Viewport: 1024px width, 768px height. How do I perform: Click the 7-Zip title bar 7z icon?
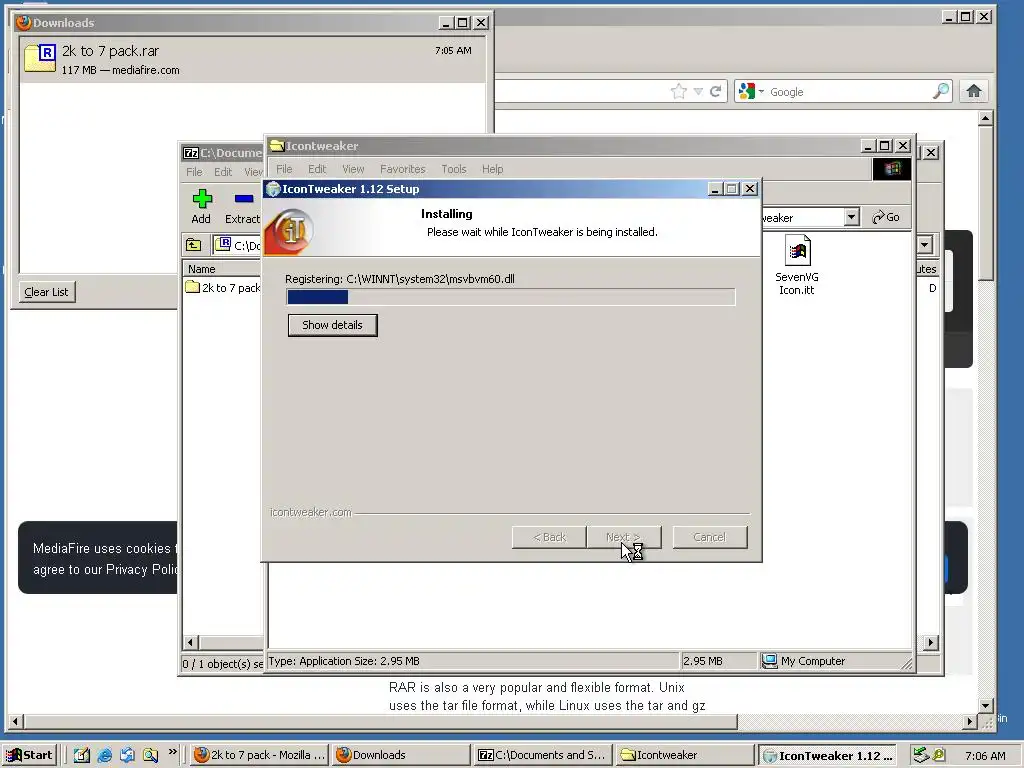click(x=191, y=153)
